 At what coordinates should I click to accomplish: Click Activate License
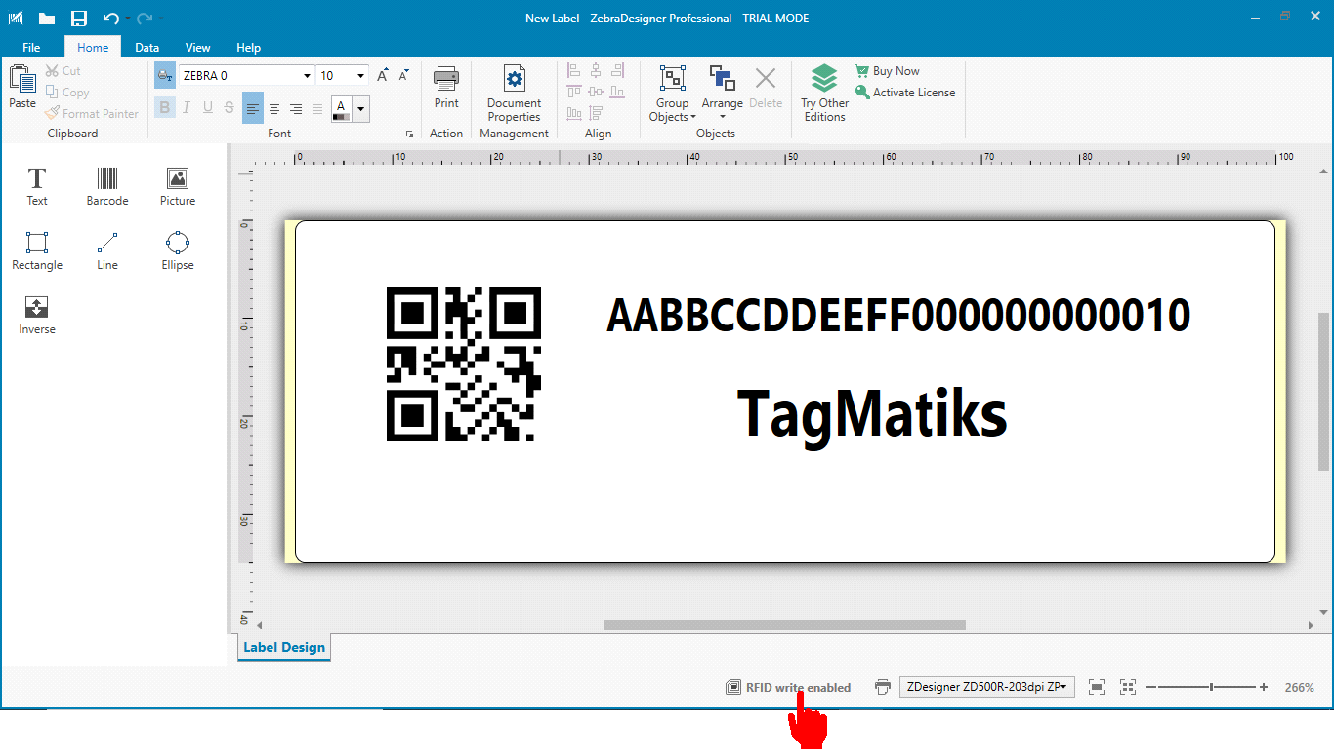tap(913, 92)
